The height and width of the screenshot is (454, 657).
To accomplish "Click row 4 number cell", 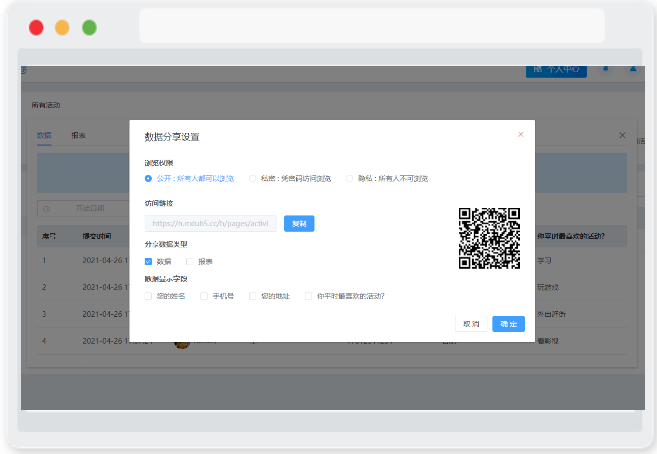I will [x=44, y=341].
